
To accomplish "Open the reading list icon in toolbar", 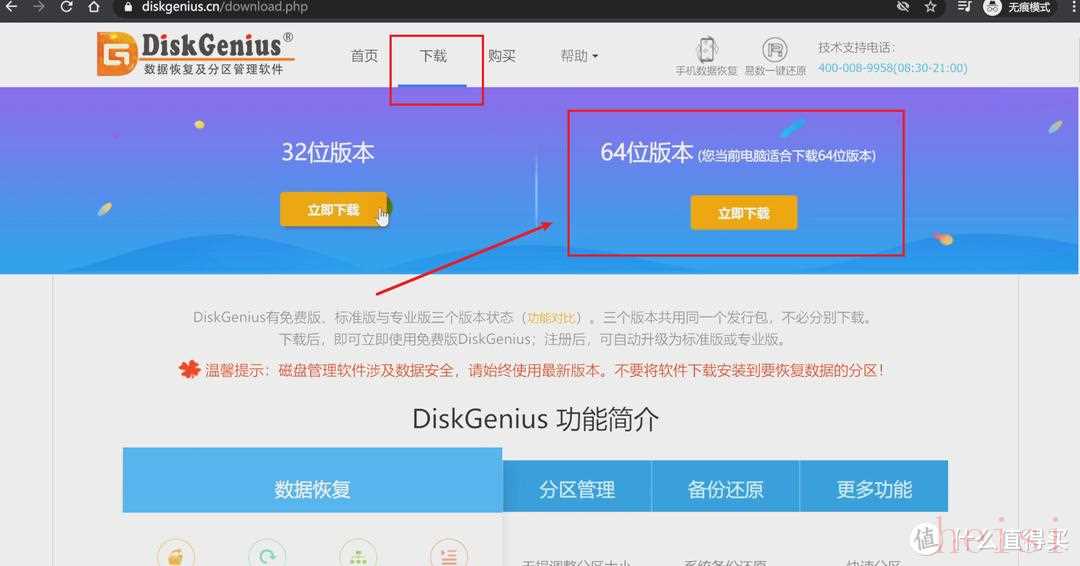I will 964,7.
